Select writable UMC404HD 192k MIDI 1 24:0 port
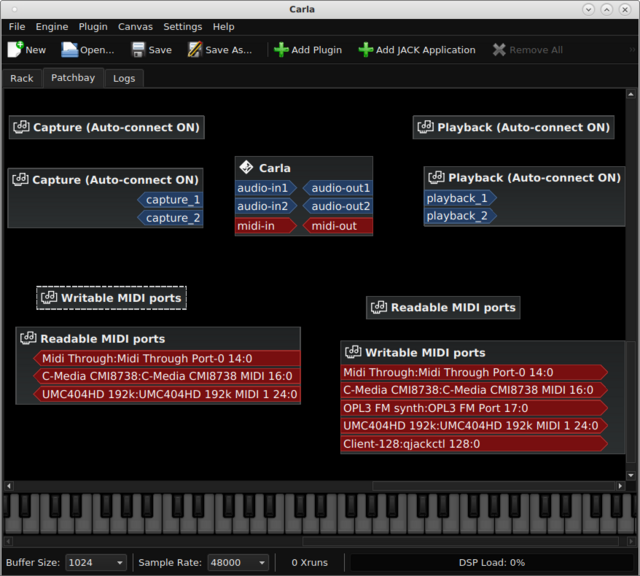Image resolution: width=640 pixels, height=576 pixels. [474, 426]
